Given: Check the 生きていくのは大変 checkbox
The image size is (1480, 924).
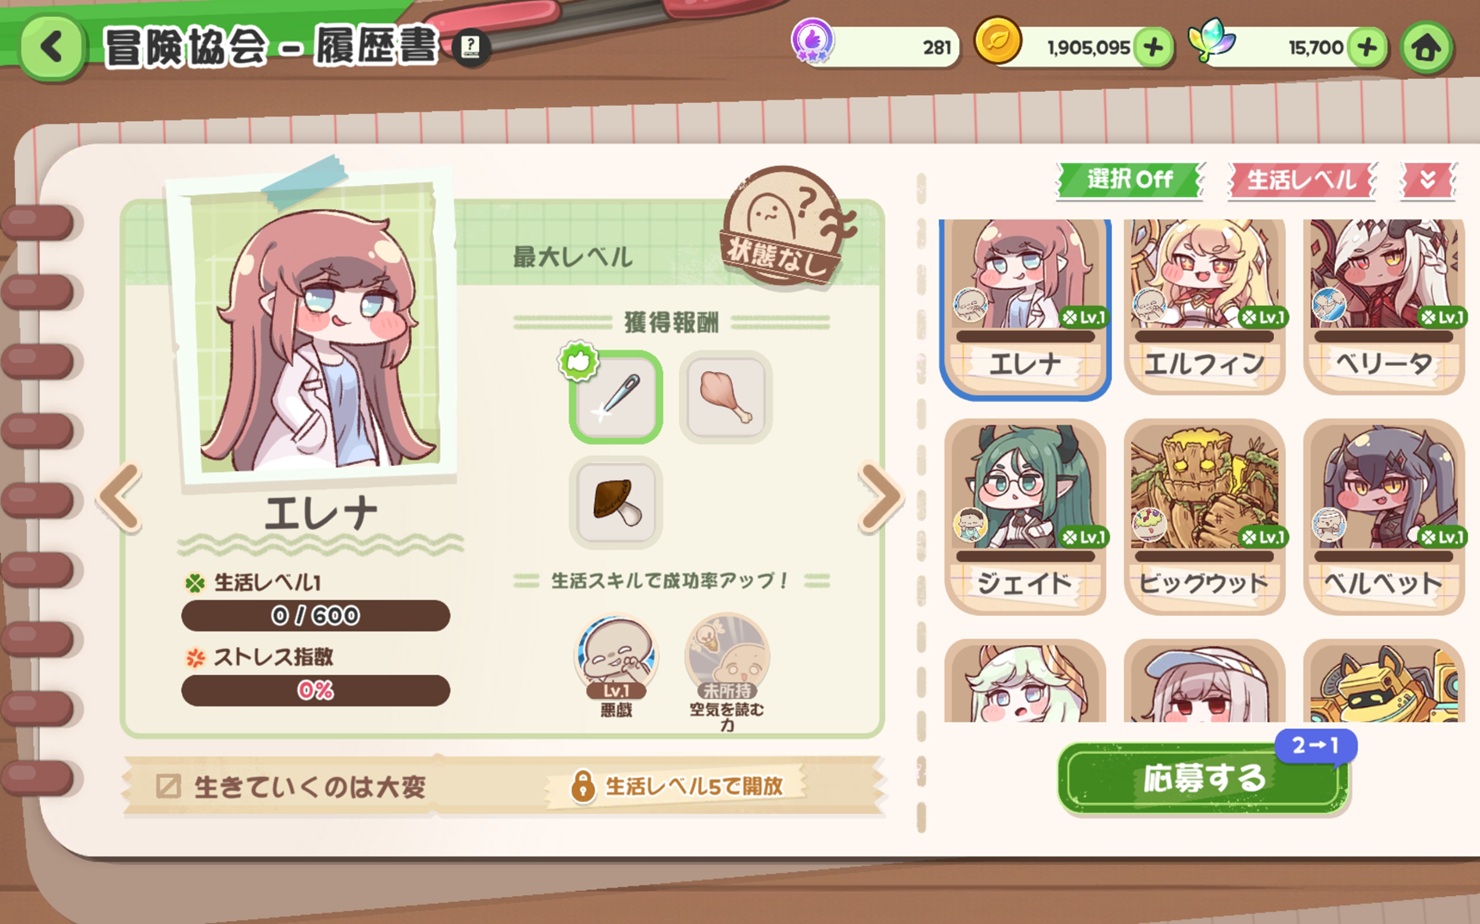Looking at the screenshot, I should click(168, 786).
